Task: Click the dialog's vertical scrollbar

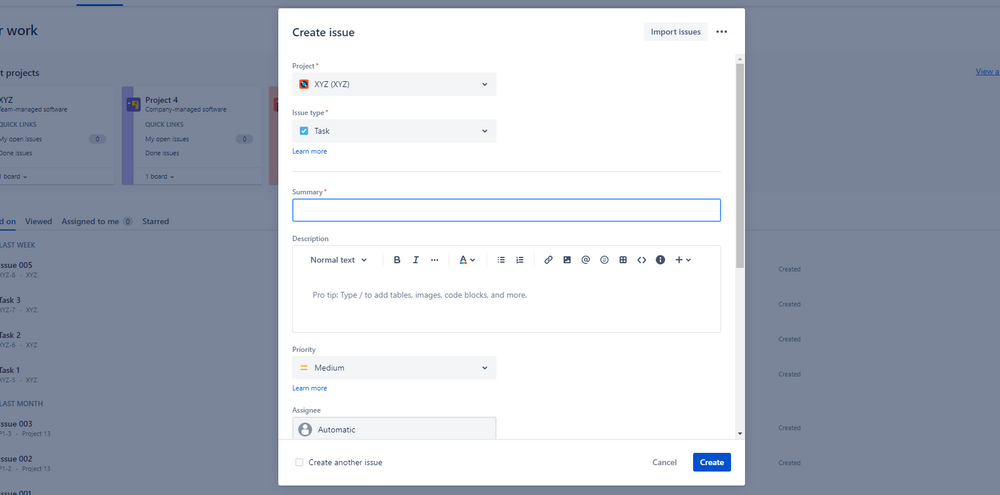Action: 740,165
